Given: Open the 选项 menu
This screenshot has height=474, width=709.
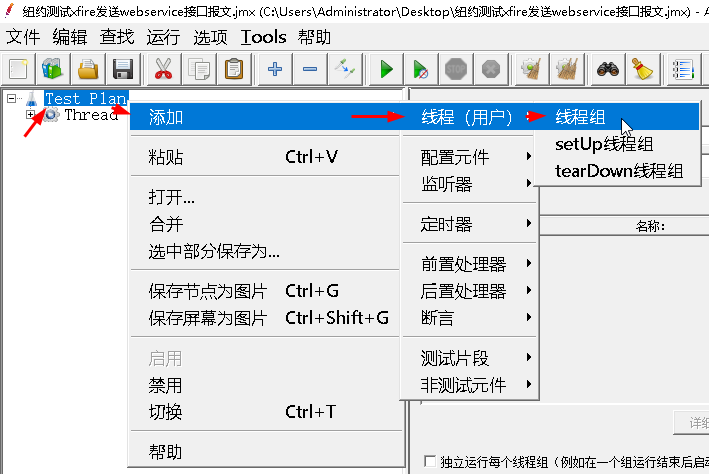Looking at the screenshot, I should [210, 37].
